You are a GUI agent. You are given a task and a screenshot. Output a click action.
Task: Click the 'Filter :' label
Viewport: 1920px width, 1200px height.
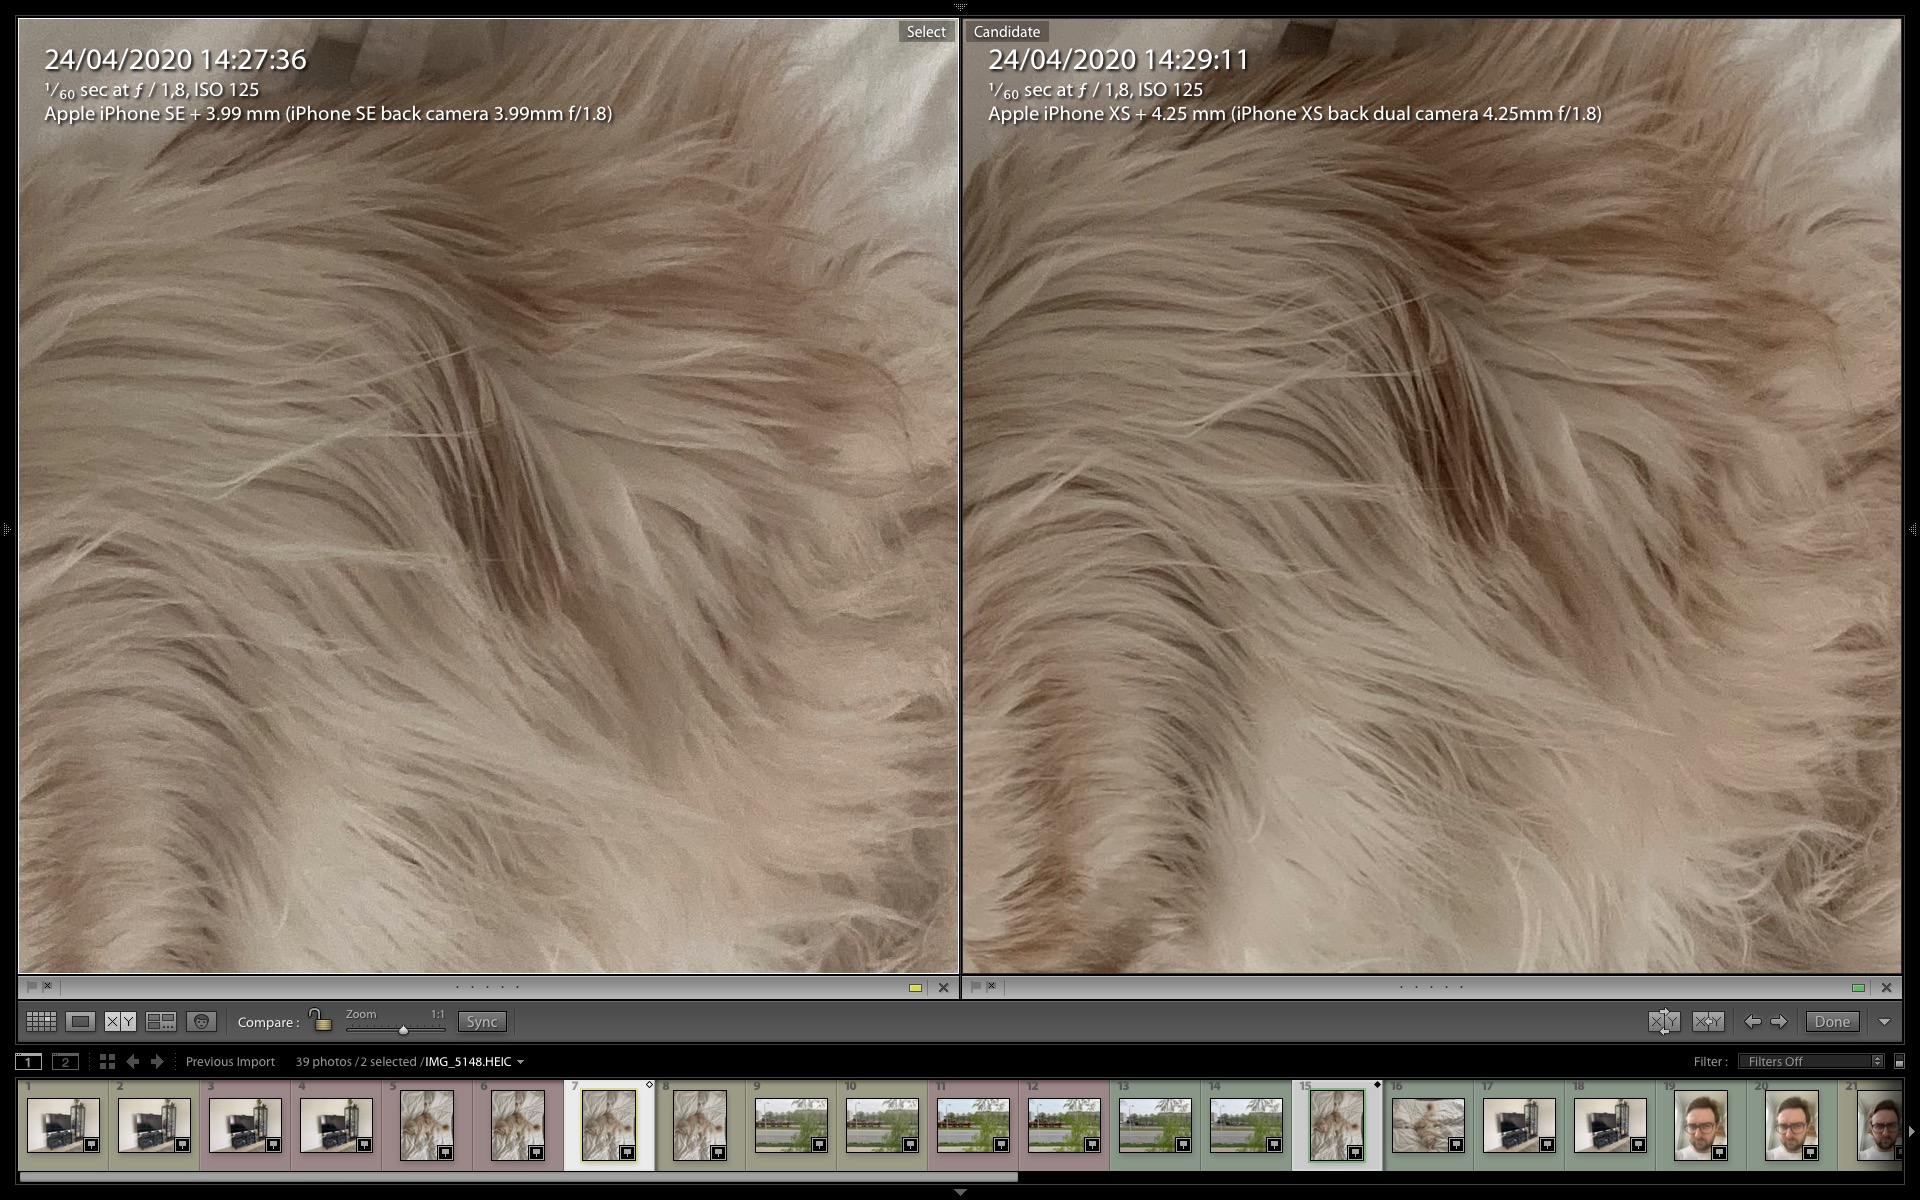tap(1710, 1061)
